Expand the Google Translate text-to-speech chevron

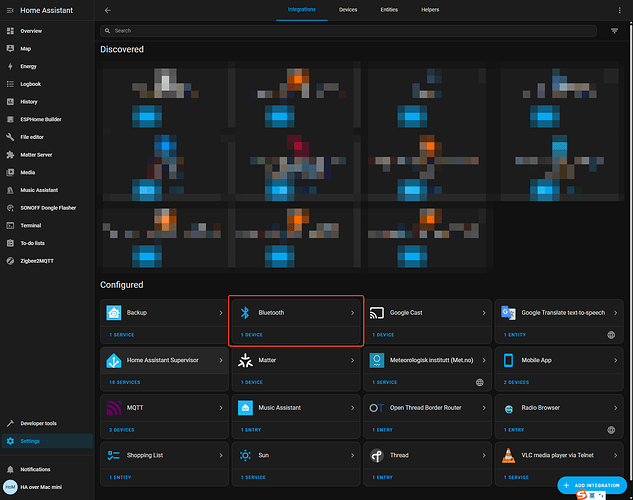(x=616, y=313)
